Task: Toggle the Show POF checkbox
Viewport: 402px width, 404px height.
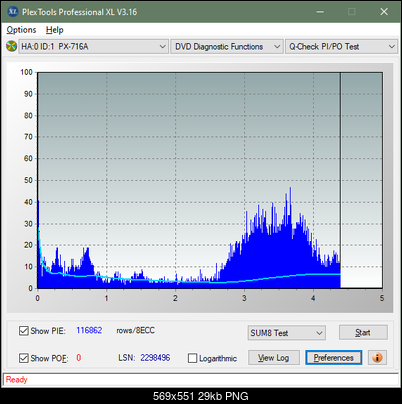Action: pos(24,358)
